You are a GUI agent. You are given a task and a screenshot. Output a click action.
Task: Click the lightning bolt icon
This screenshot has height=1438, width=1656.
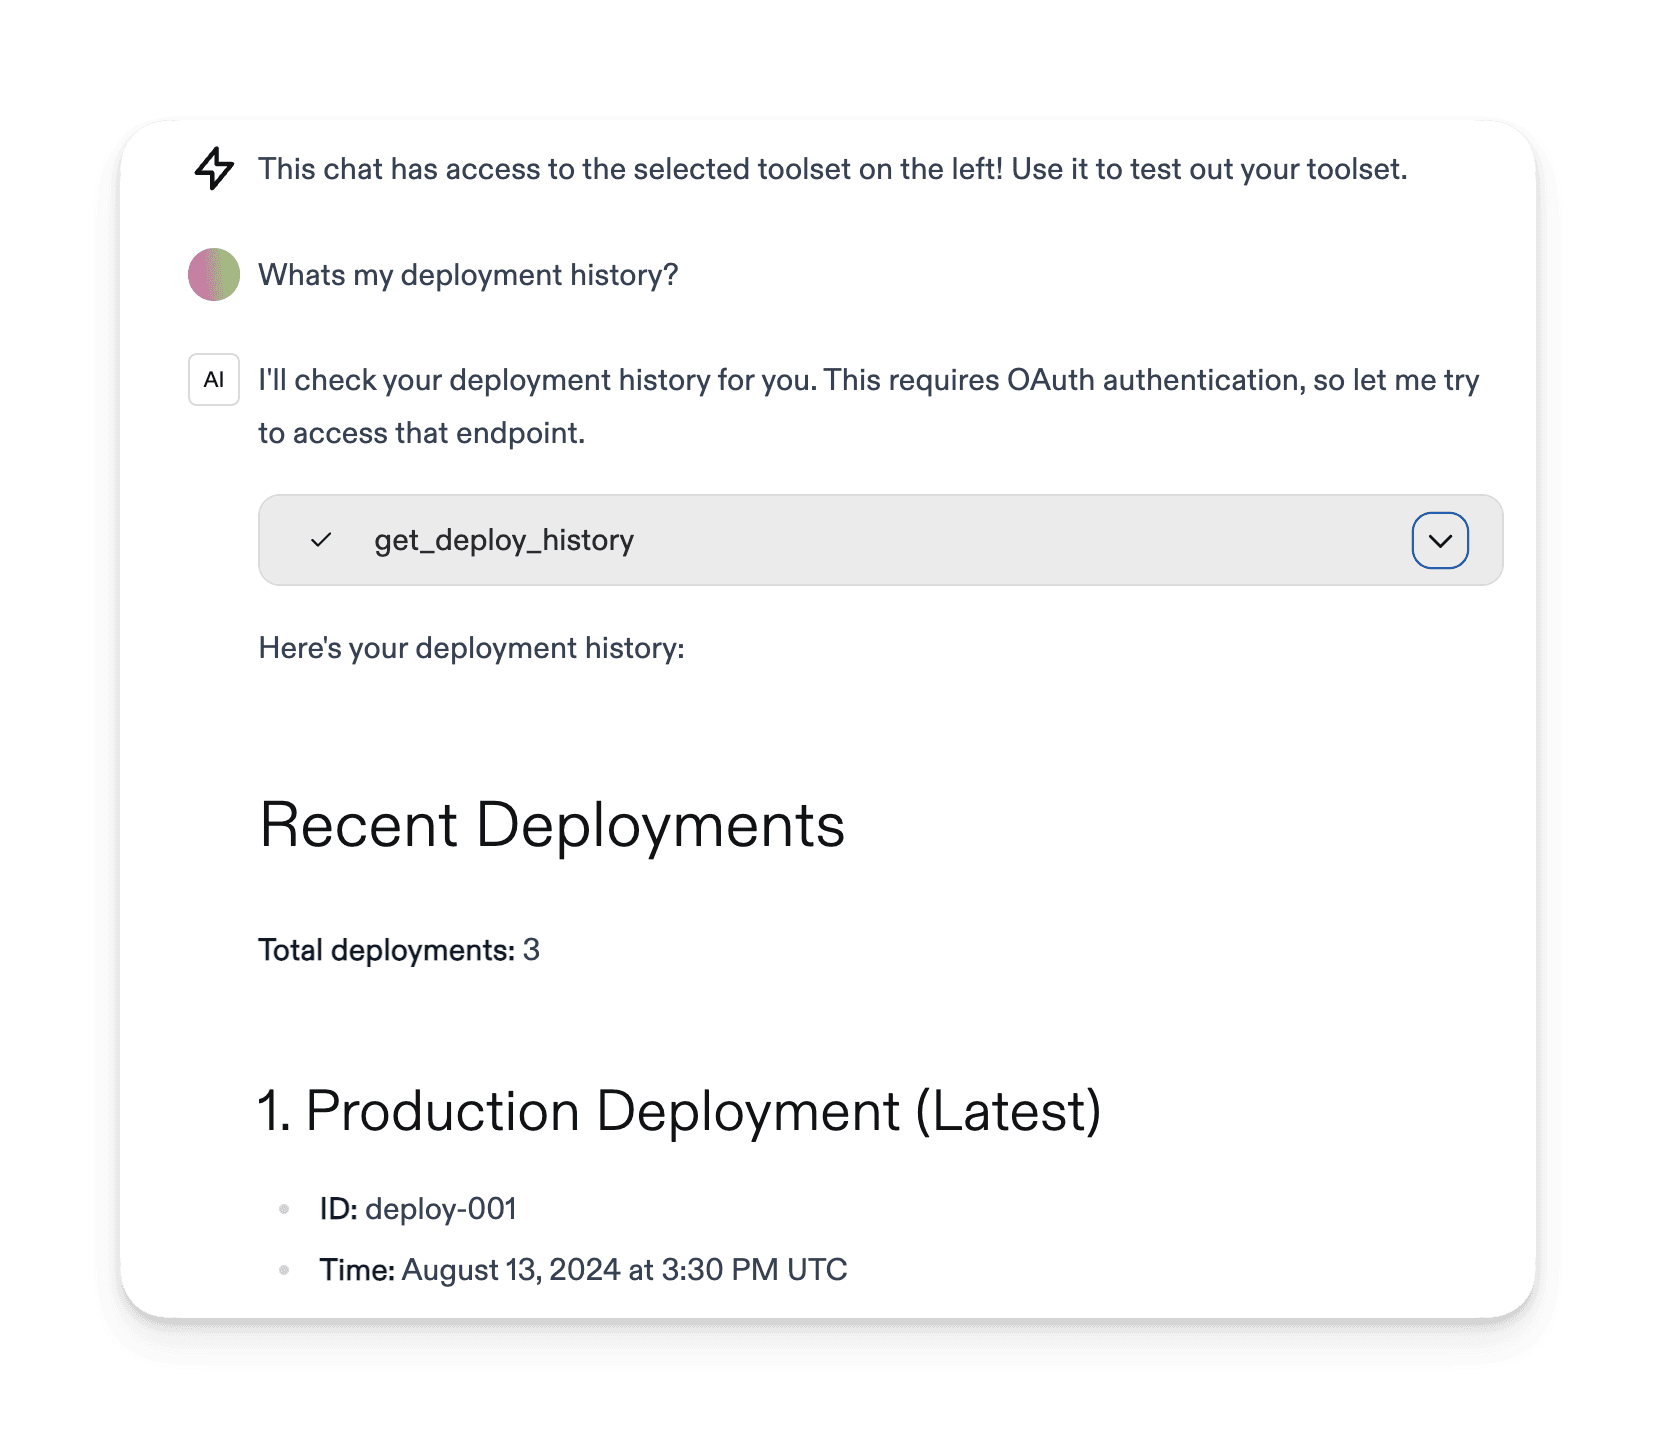tap(214, 168)
